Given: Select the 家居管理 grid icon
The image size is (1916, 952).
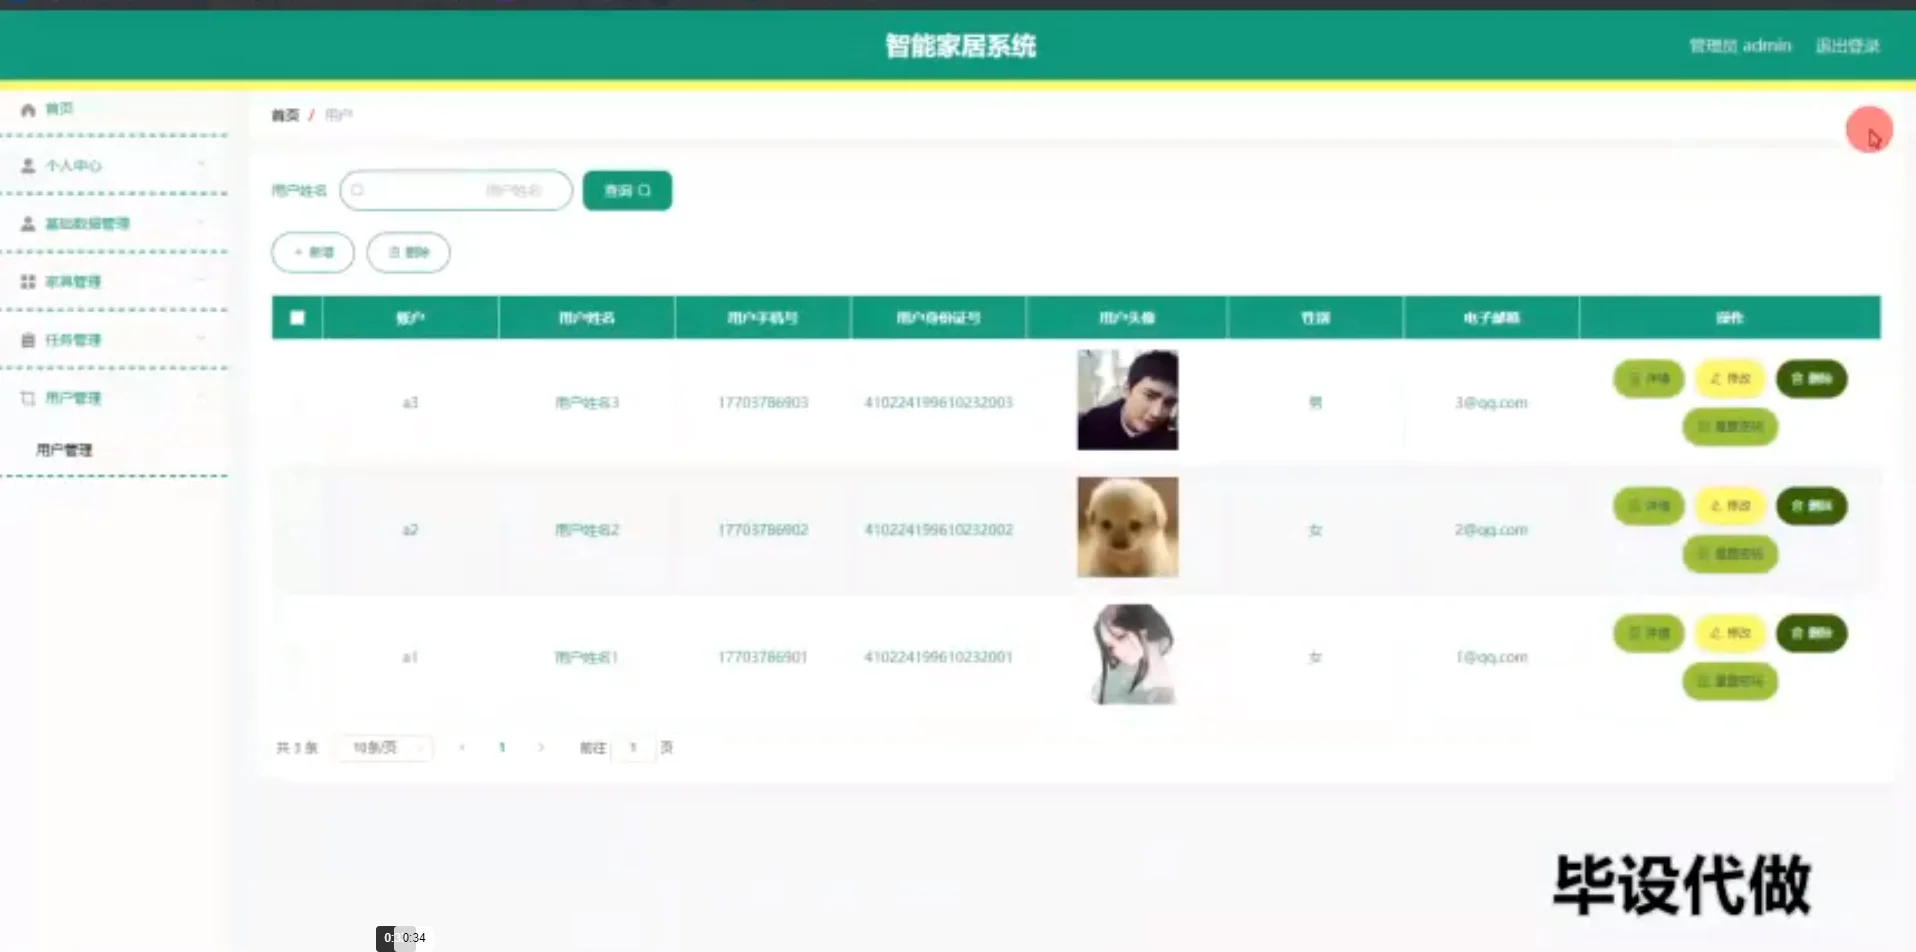Looking at the screenshot, I should pos(28,281).
